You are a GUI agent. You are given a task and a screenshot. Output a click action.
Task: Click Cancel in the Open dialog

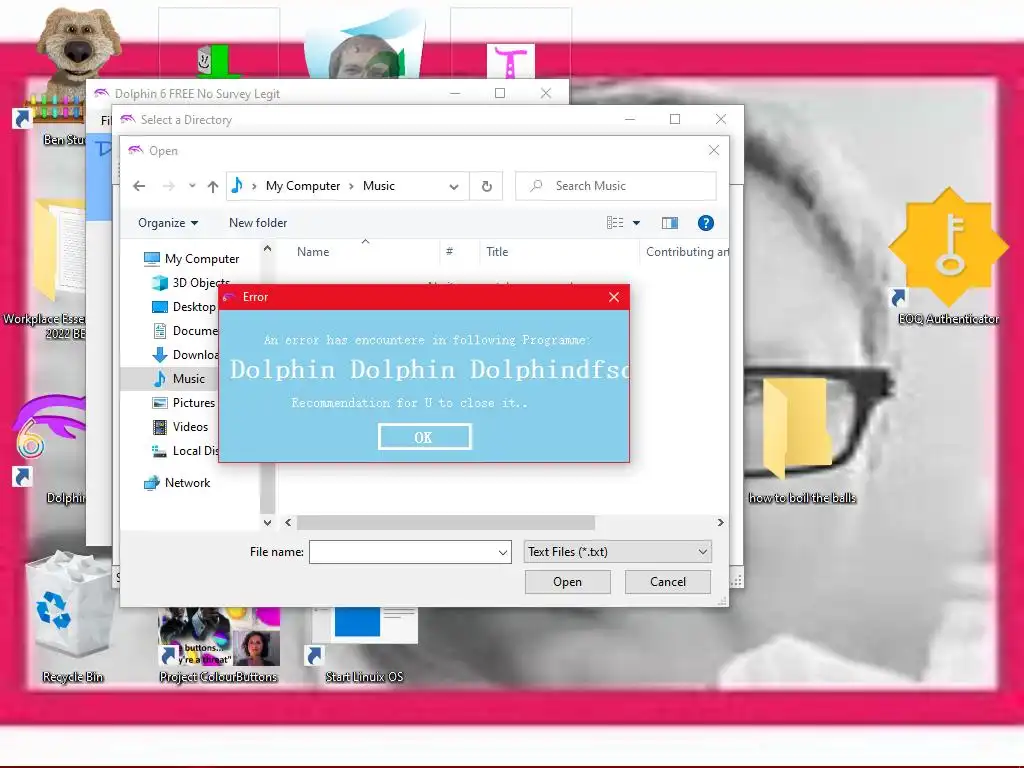(667, 582)
